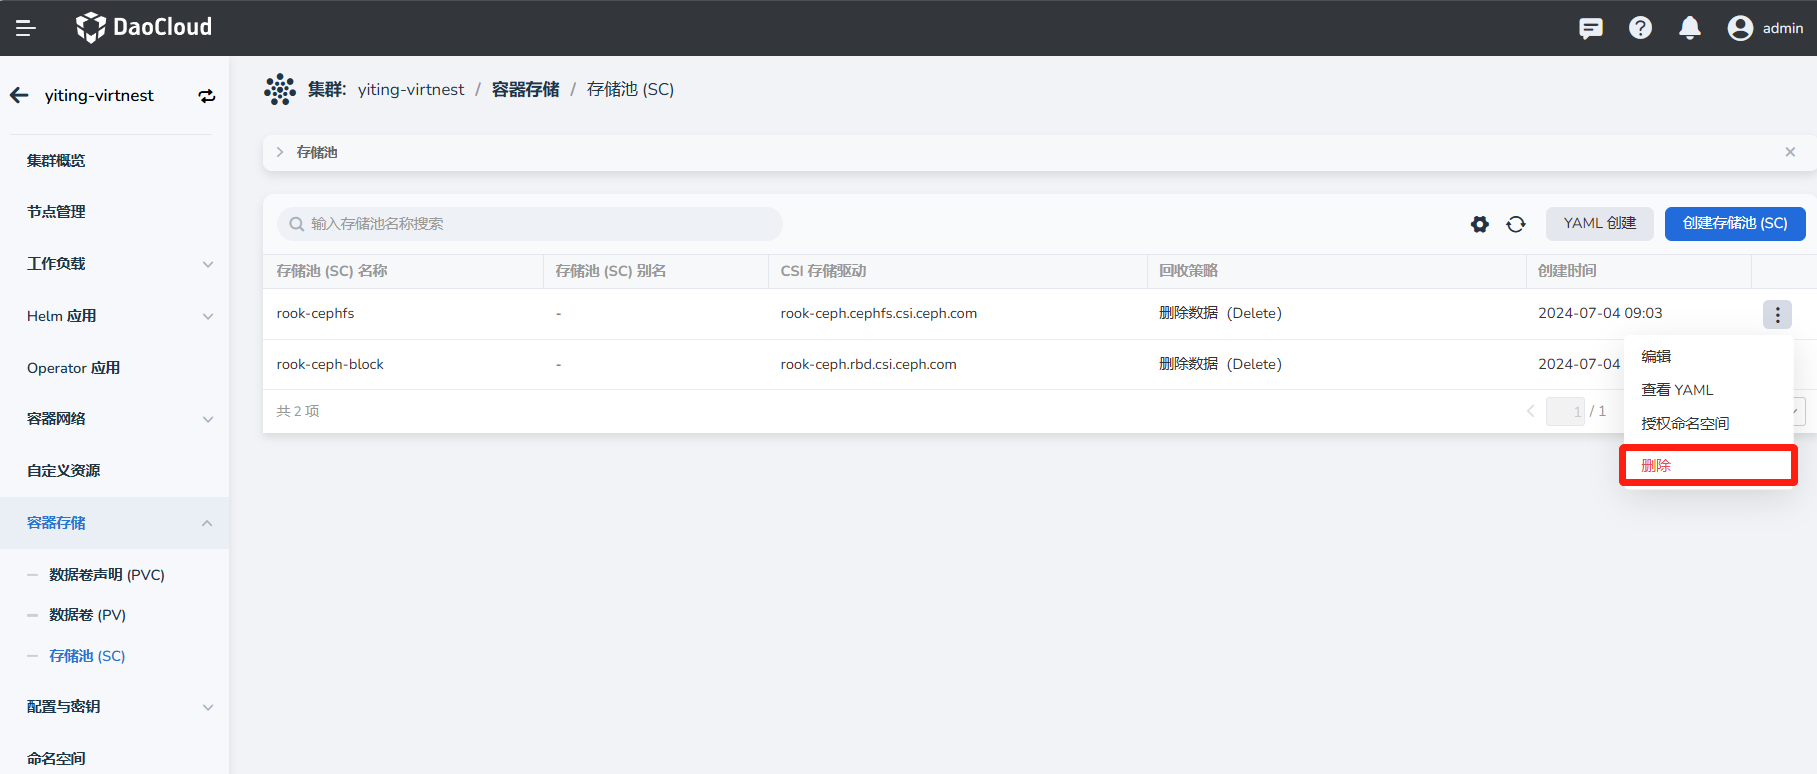Expand the 存储池 info banner
The height and width of the screenshot is (774, 1817).
pyautogui.click(x=281, y=152)
